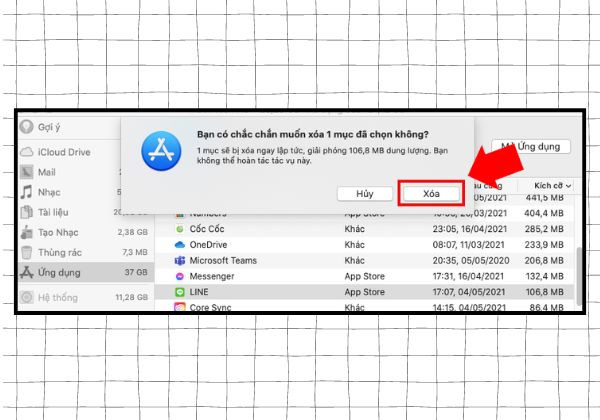Confirm deletion with the Xóa button
600x420 pixels.
(431, 194)
